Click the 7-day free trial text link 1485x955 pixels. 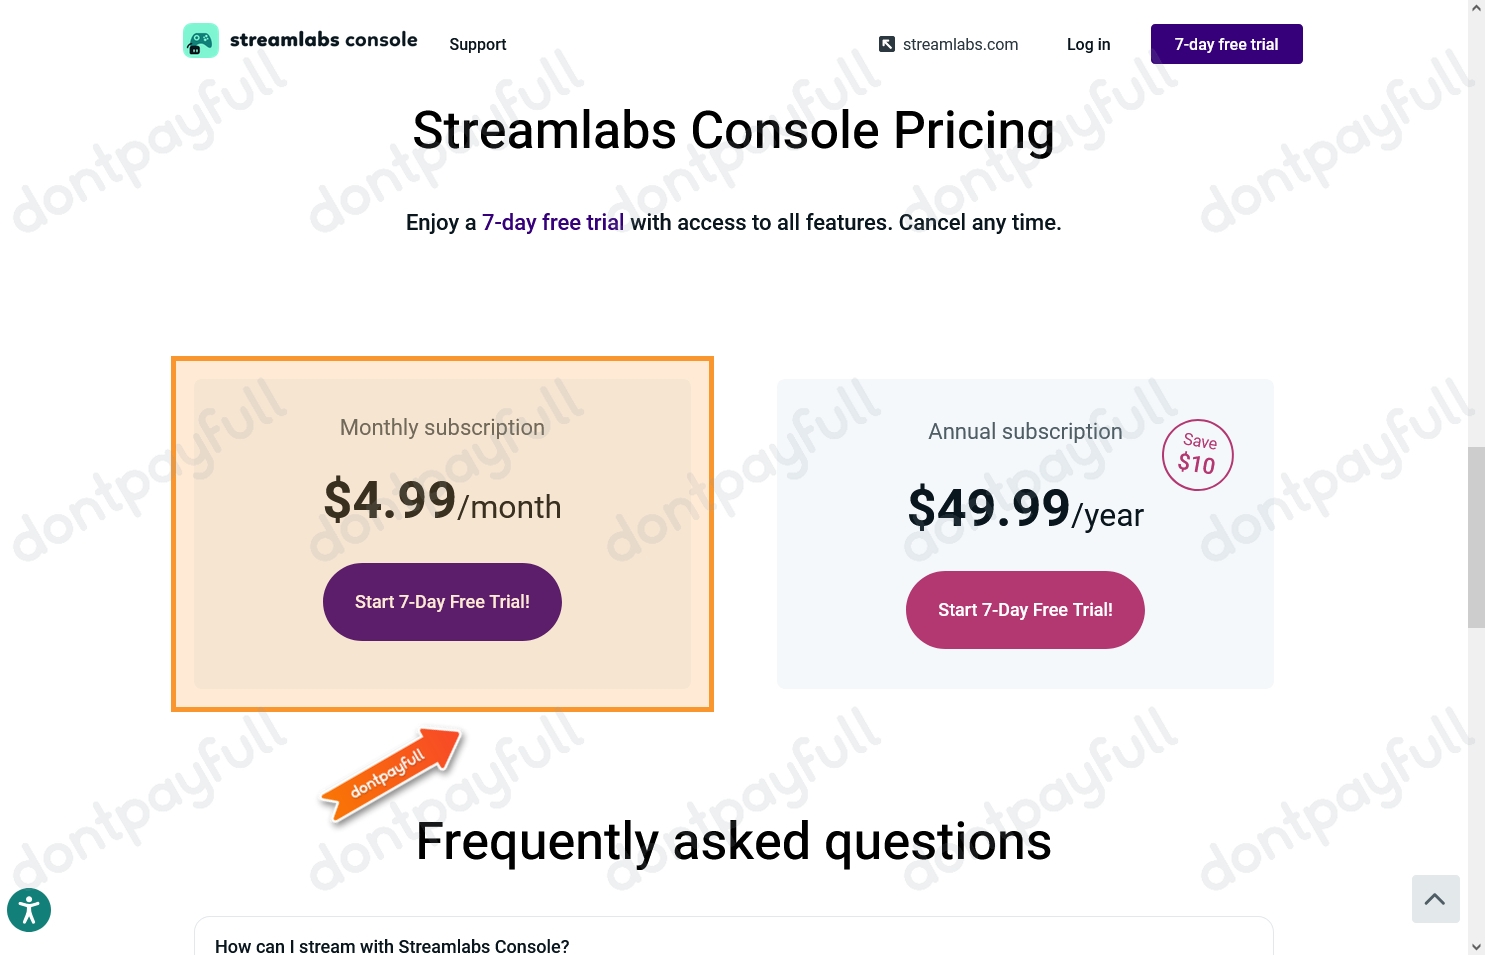tap(553, 222)
